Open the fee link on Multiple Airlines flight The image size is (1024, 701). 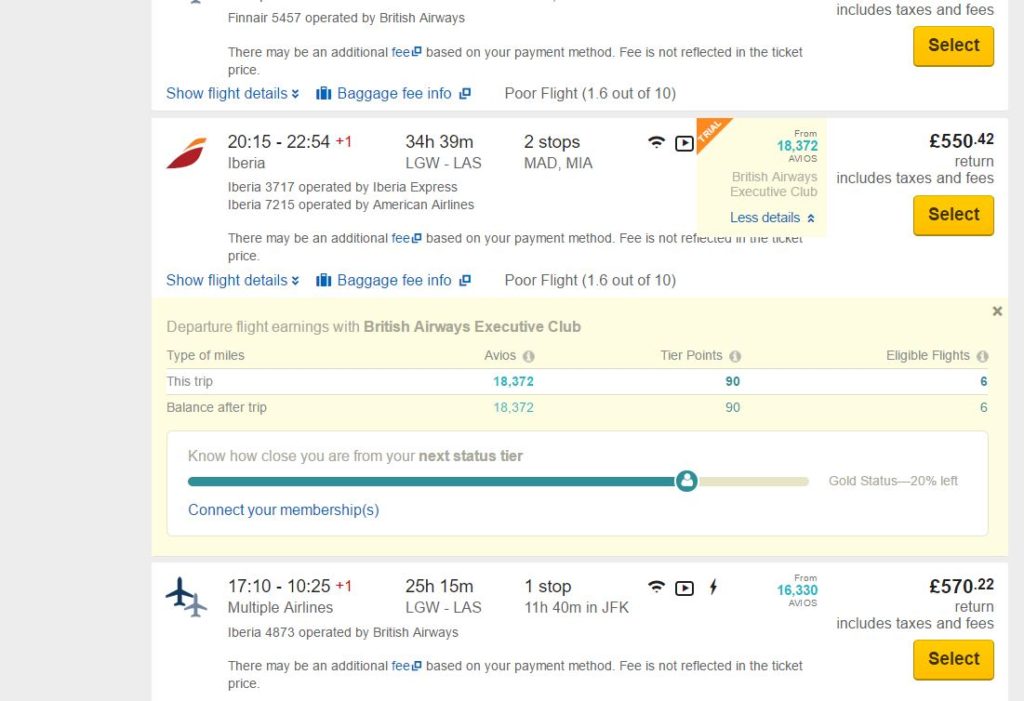click(406, 666)
